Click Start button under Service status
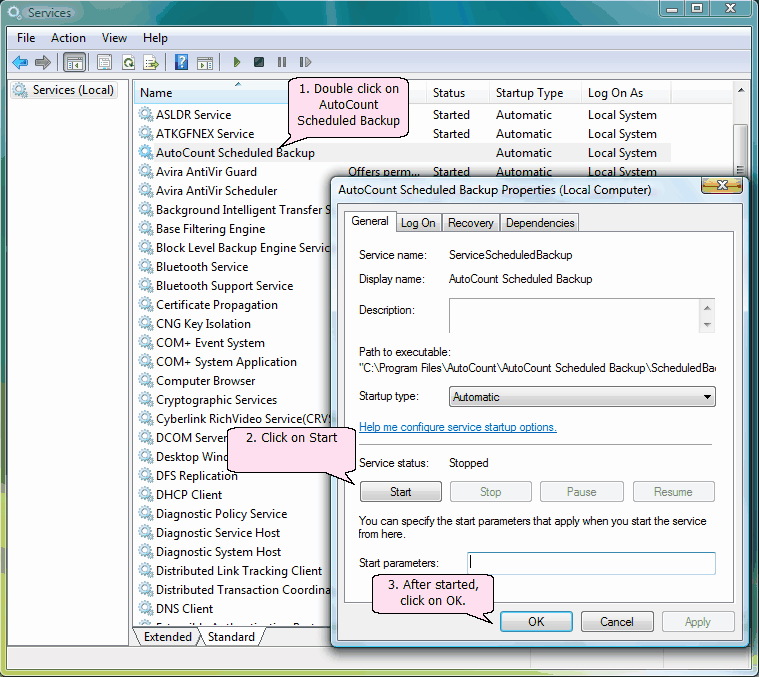The image size is (759, 677). tap(400, 492)
